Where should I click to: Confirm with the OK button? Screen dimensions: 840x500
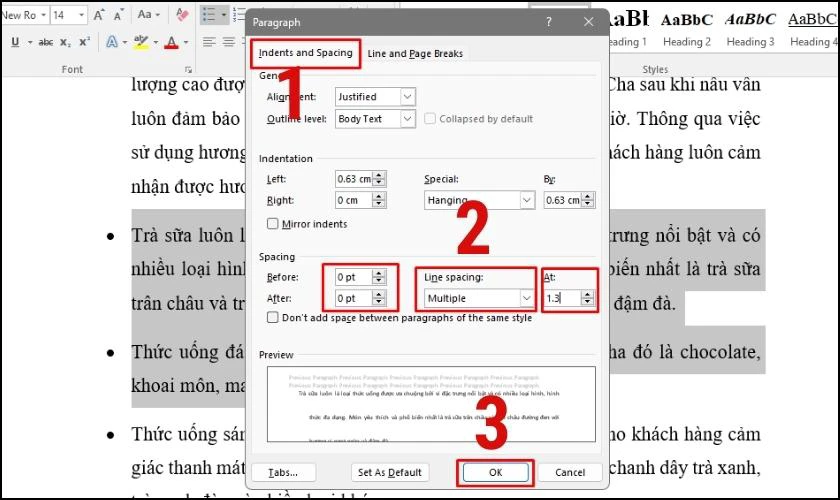pyautogui.click(x=496, y=472)
